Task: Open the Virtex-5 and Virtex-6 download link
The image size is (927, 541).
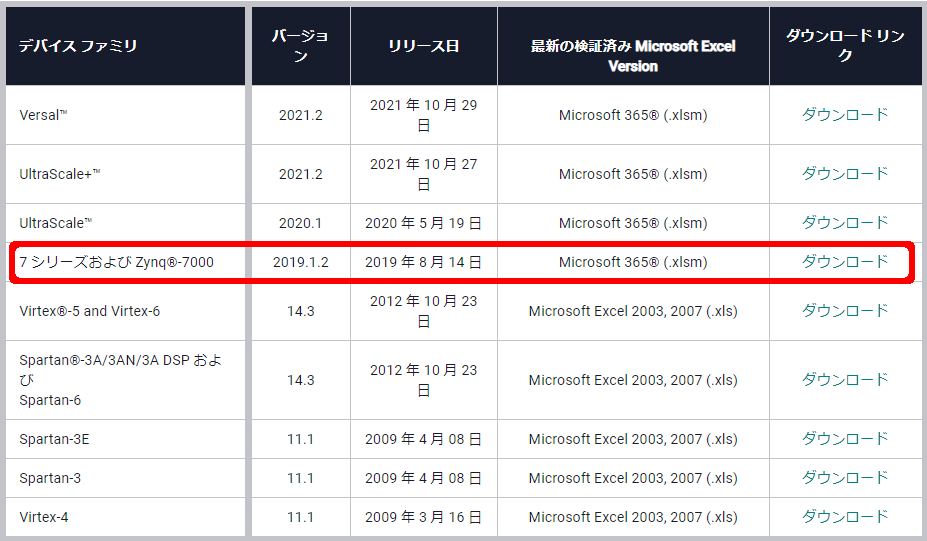Action: tap(845, 310)
